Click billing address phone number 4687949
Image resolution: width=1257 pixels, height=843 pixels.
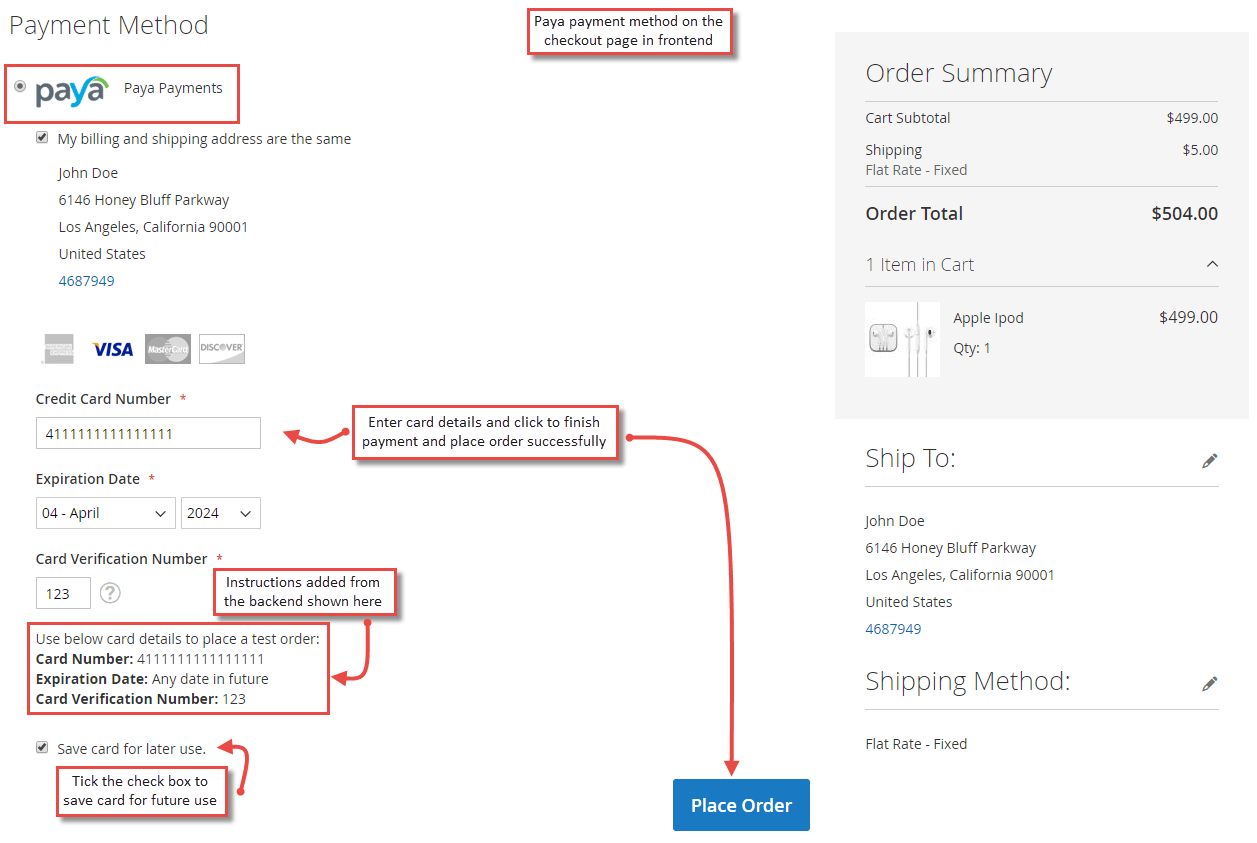coord(87,281)
